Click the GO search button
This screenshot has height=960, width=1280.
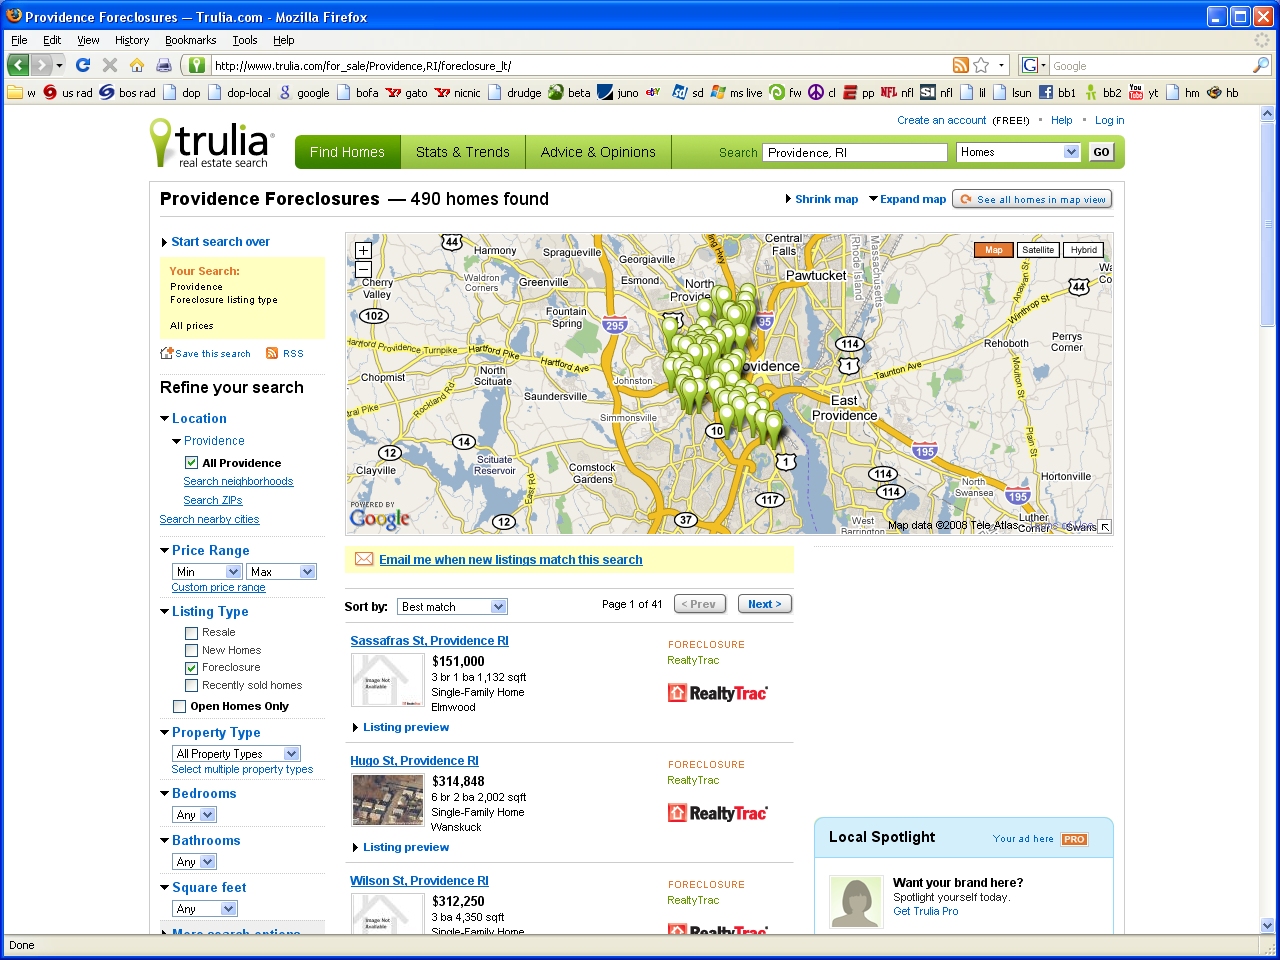pyautogui.click(x=1101, y=152)
